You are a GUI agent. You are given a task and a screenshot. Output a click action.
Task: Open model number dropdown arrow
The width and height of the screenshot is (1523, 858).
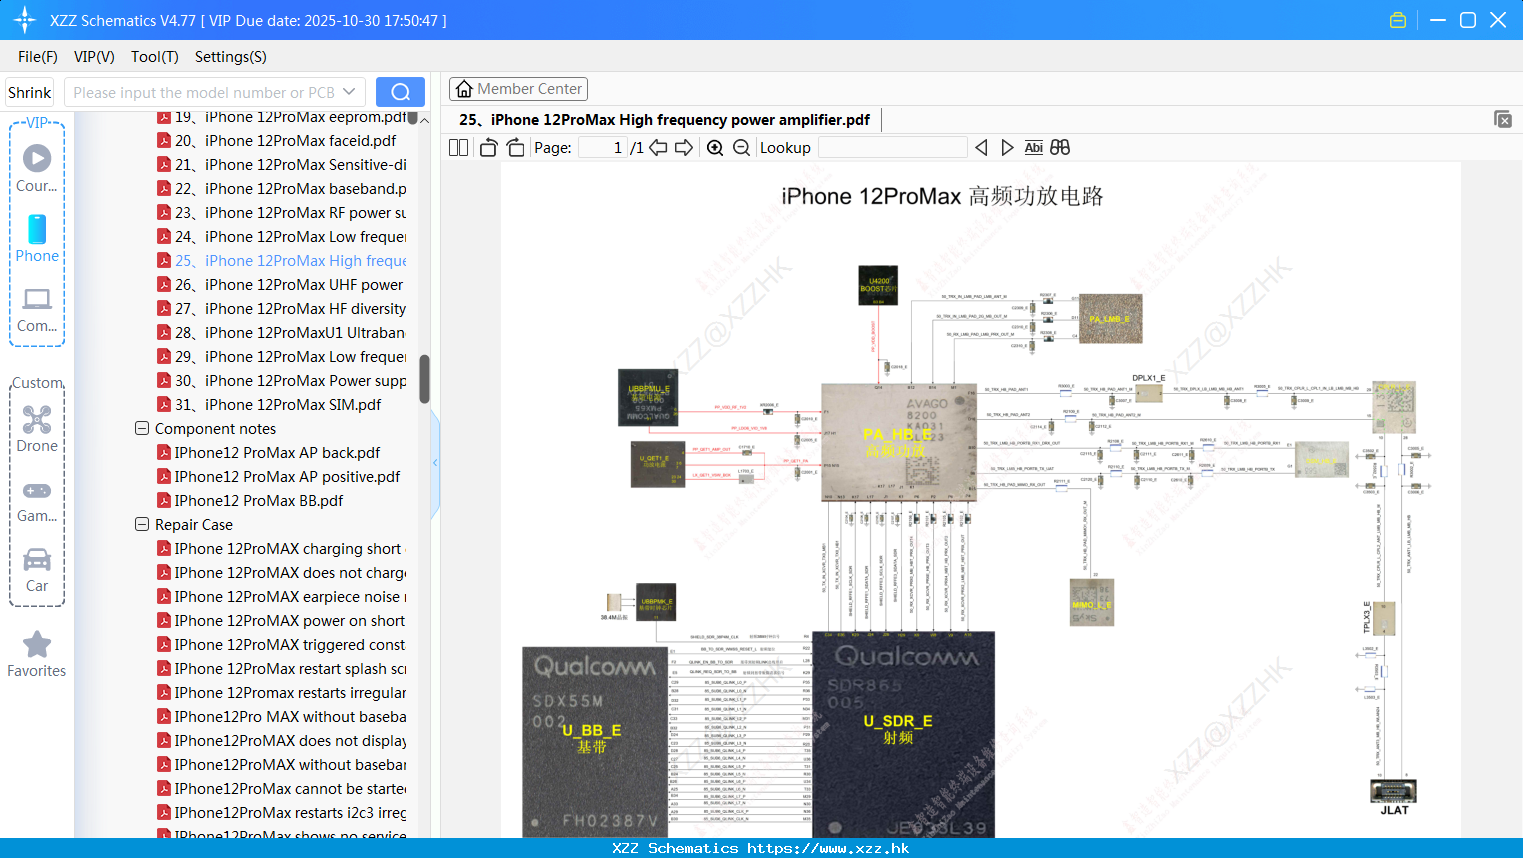349,92
